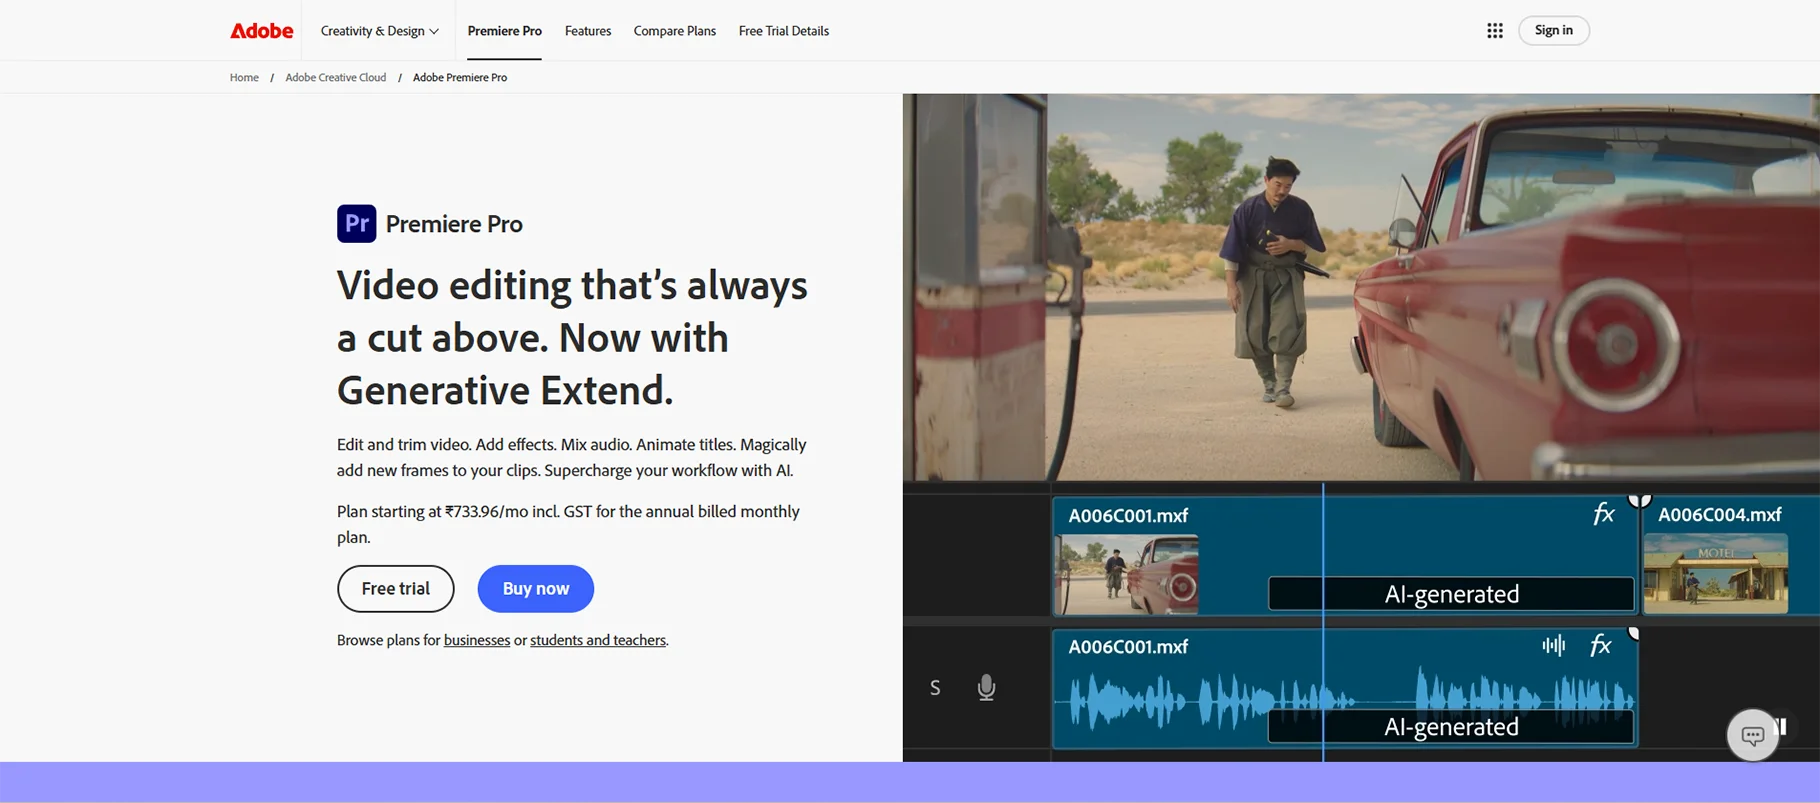The width and height of the screenshot is (1820, 803).
Task: Open Compare Plans in the navigation
Action: click(675, 31)
